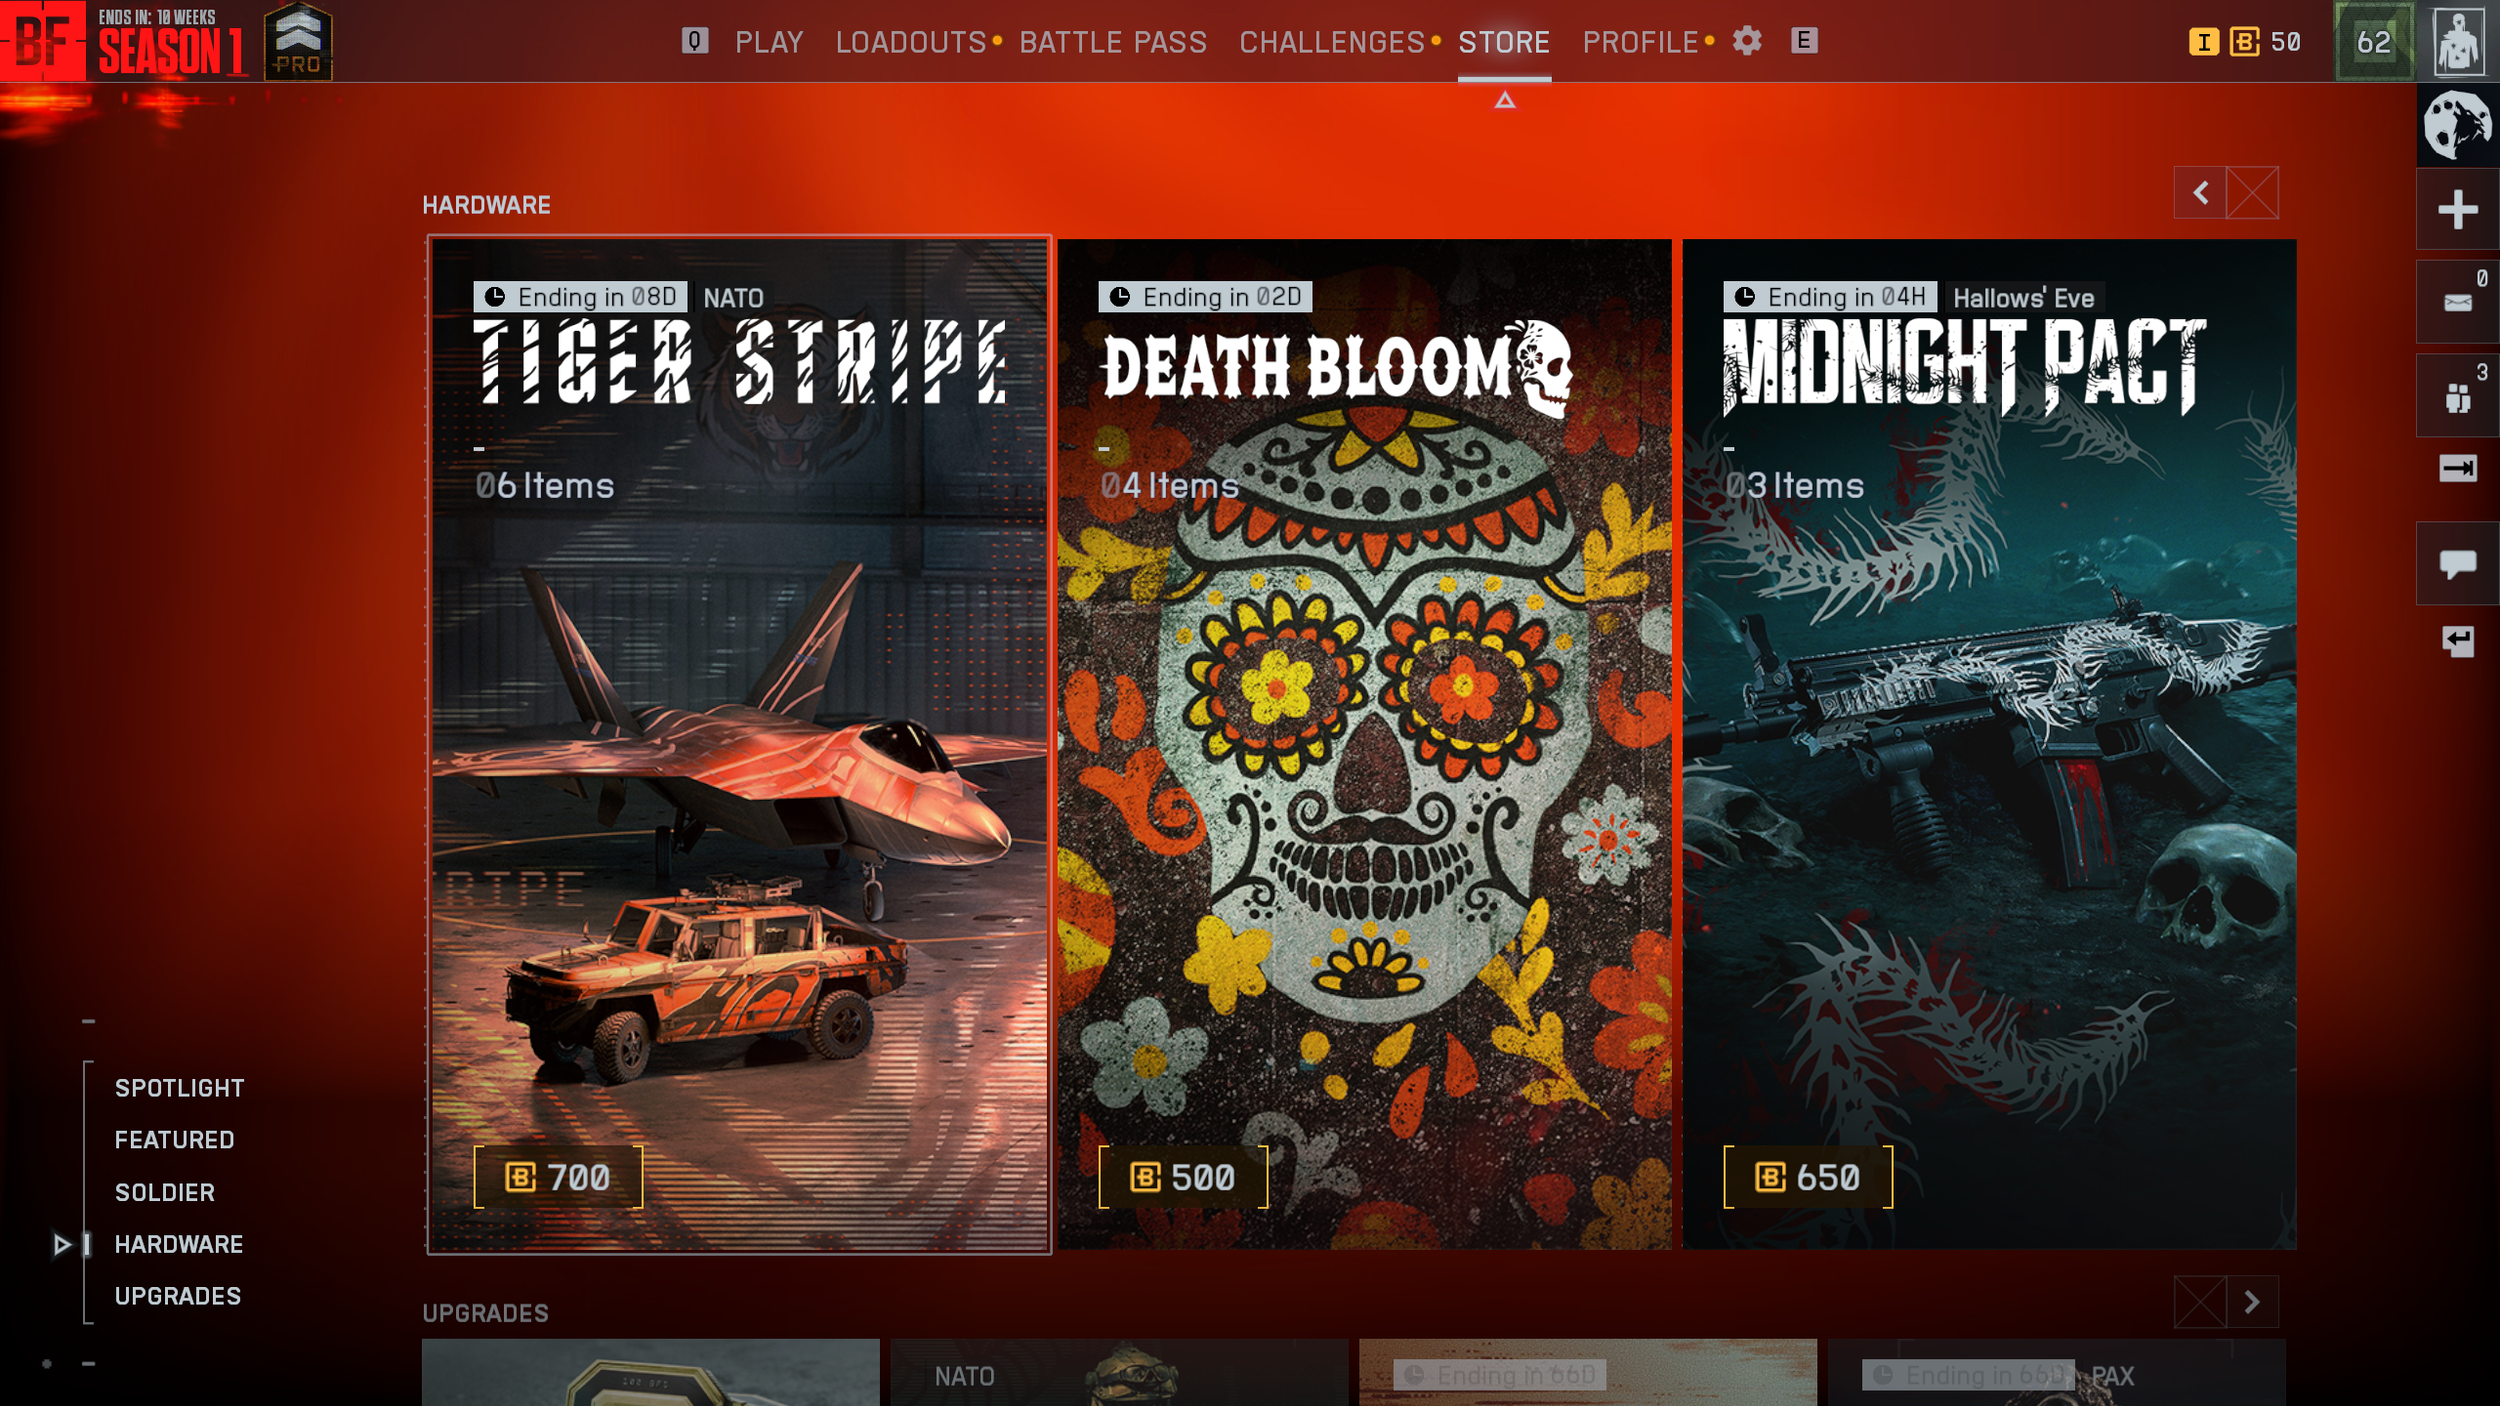Open the chat bubble icon
Viewport: 2500px width, 1406px height.
tap(2457, 564)
